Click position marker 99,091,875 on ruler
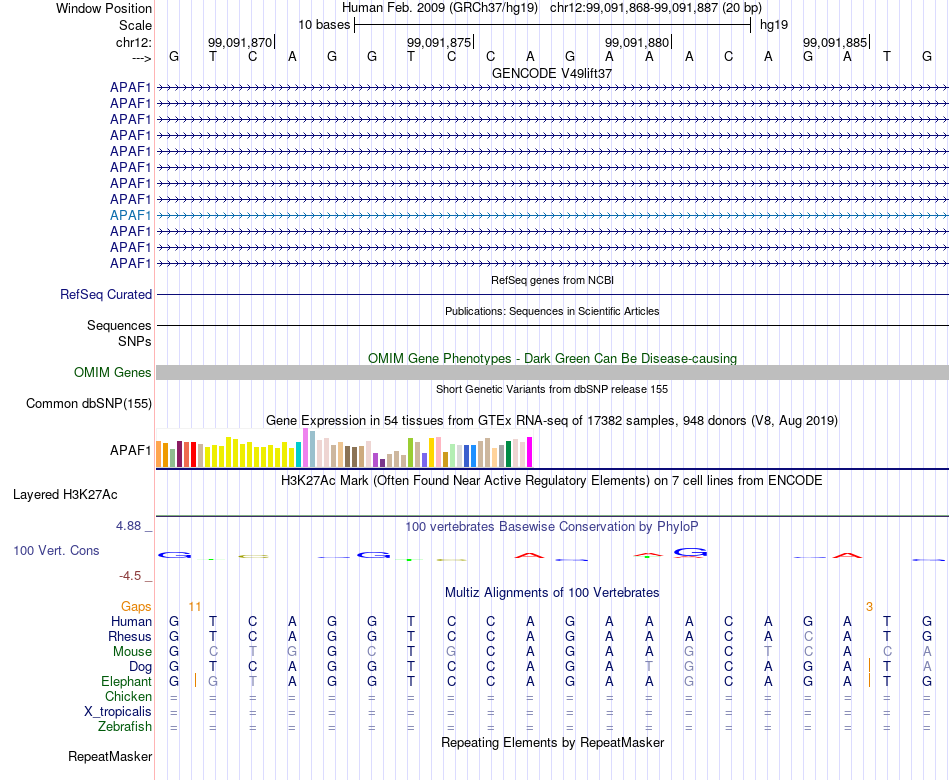Viewport: 950px width, 780px height. [x=439, y=42]
